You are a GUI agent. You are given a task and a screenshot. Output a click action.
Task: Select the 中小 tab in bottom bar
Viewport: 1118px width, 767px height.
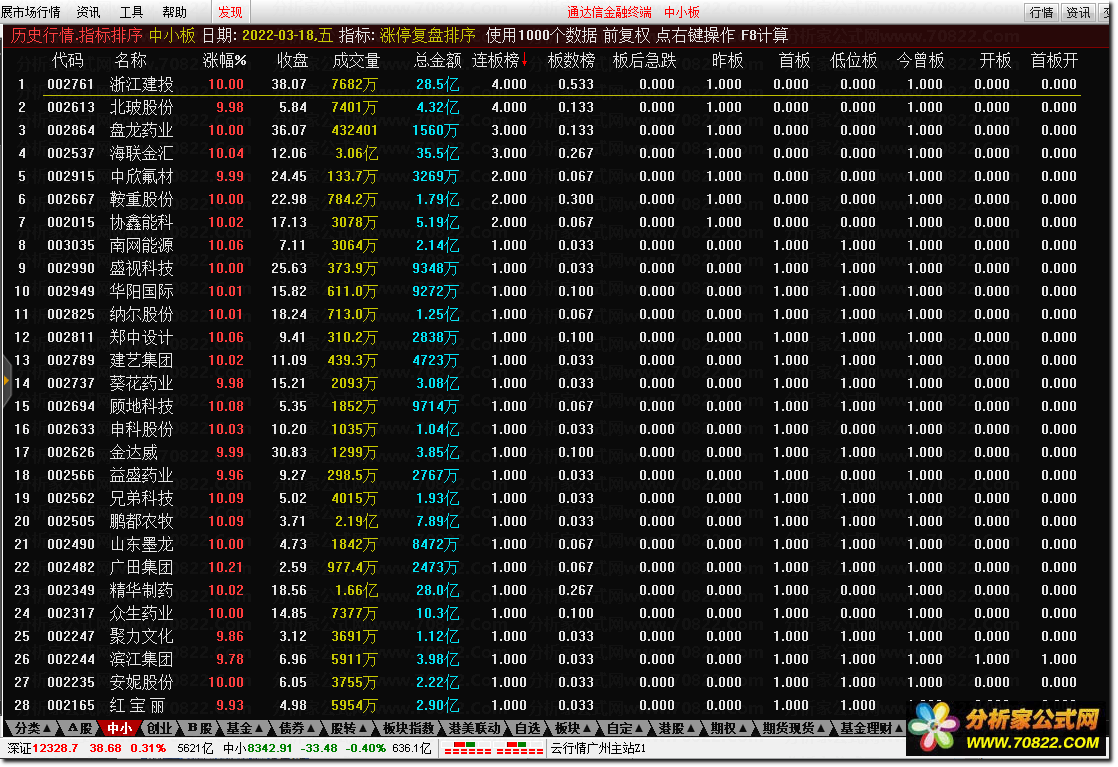pyautogui.click(x=119, y=728)
